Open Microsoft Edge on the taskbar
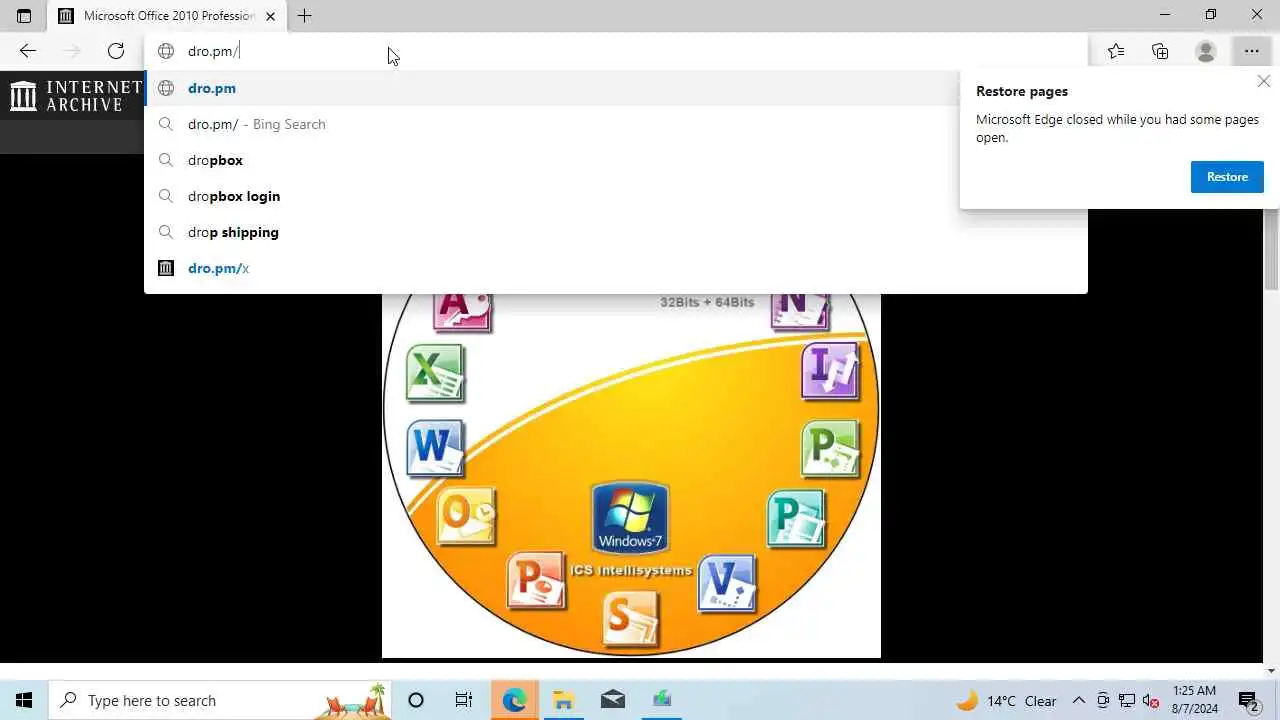This screenshot has width=1280, height=720. point(514,700)
